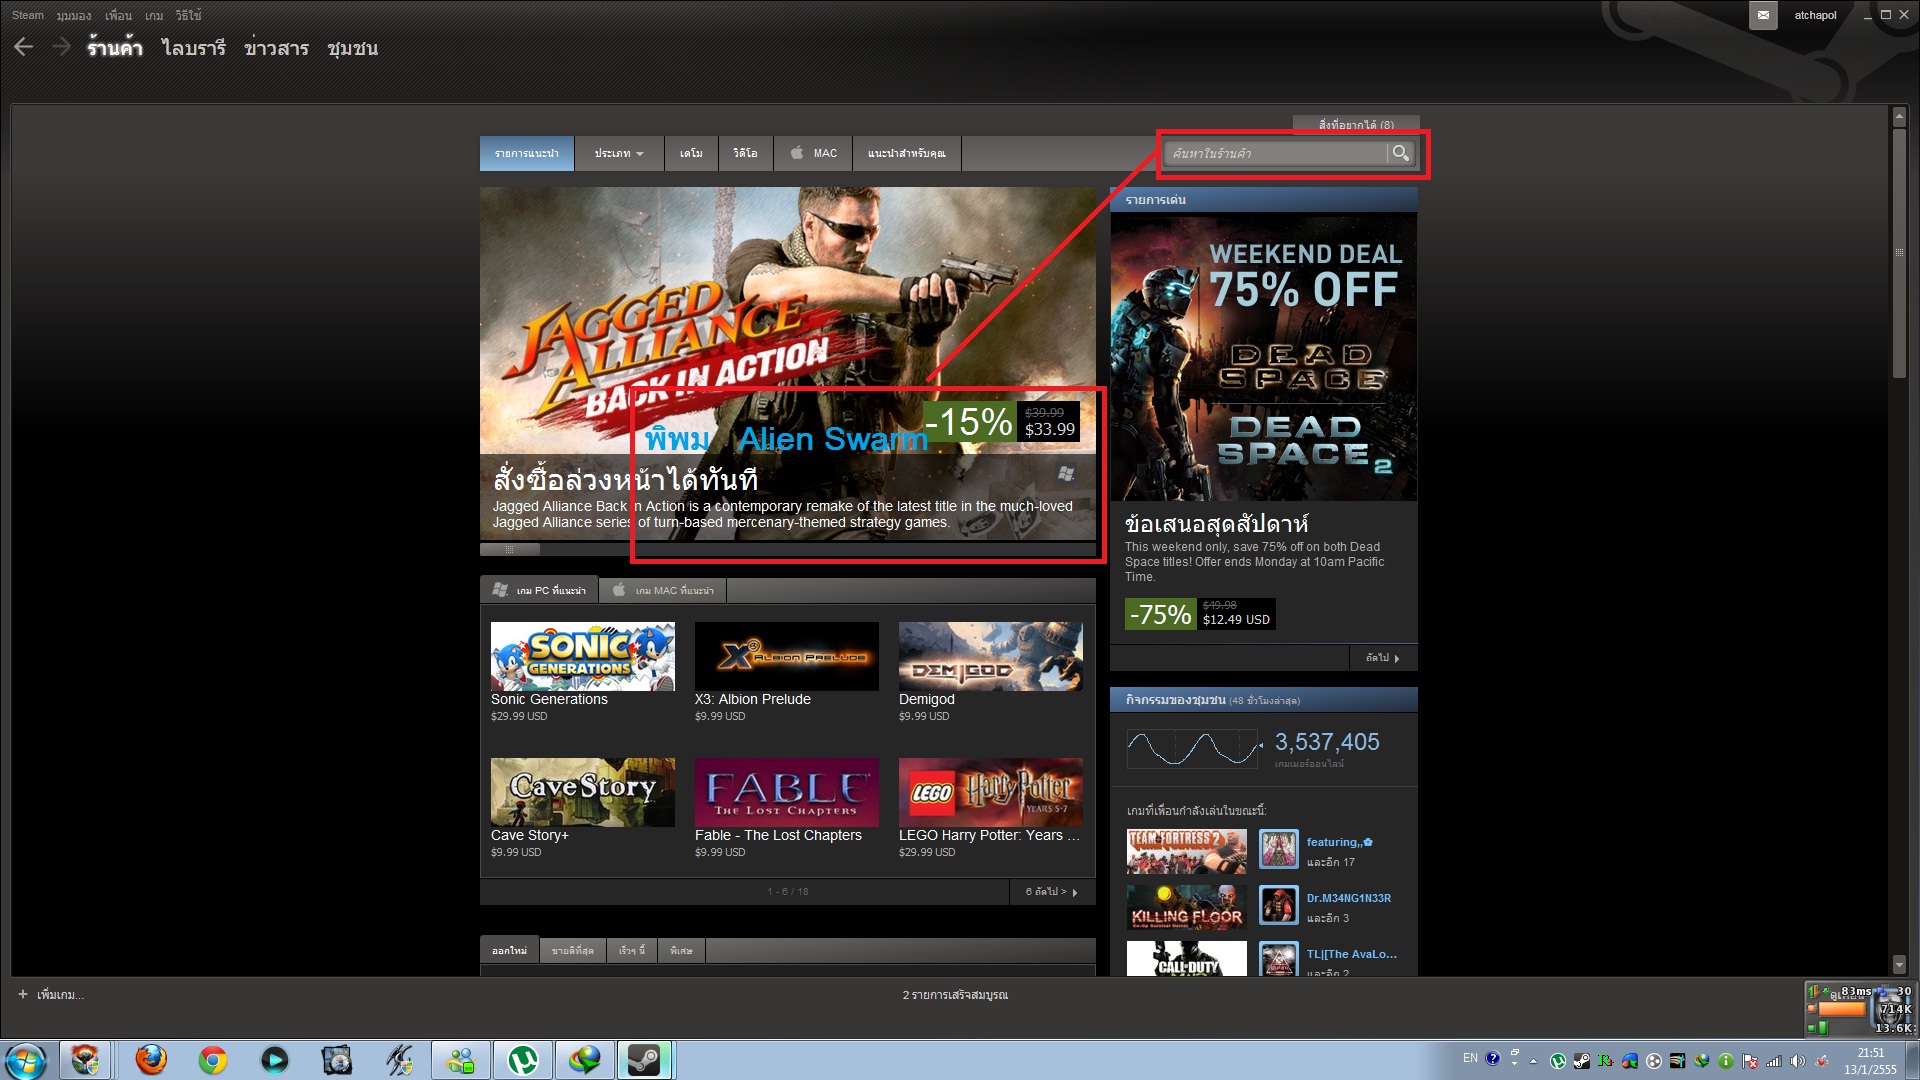Open the media player taskbar icon
Image resolution: width=1920 pixels, height=1080 pixels.
click(275, 1060)
